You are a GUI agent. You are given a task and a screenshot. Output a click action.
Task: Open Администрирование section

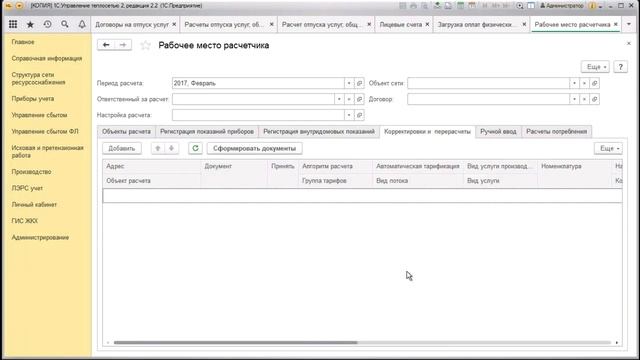click(x=40, y=237)
